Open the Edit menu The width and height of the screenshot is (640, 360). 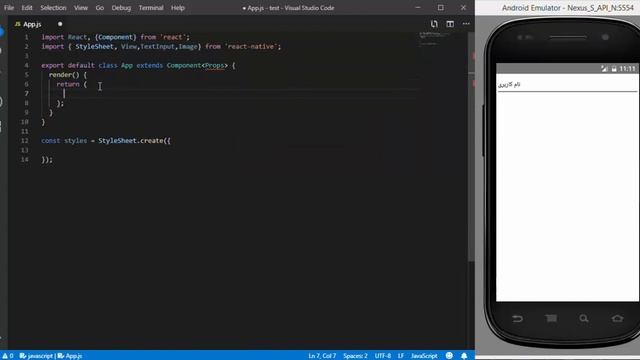pyautogui.click(x=27, y=8)
